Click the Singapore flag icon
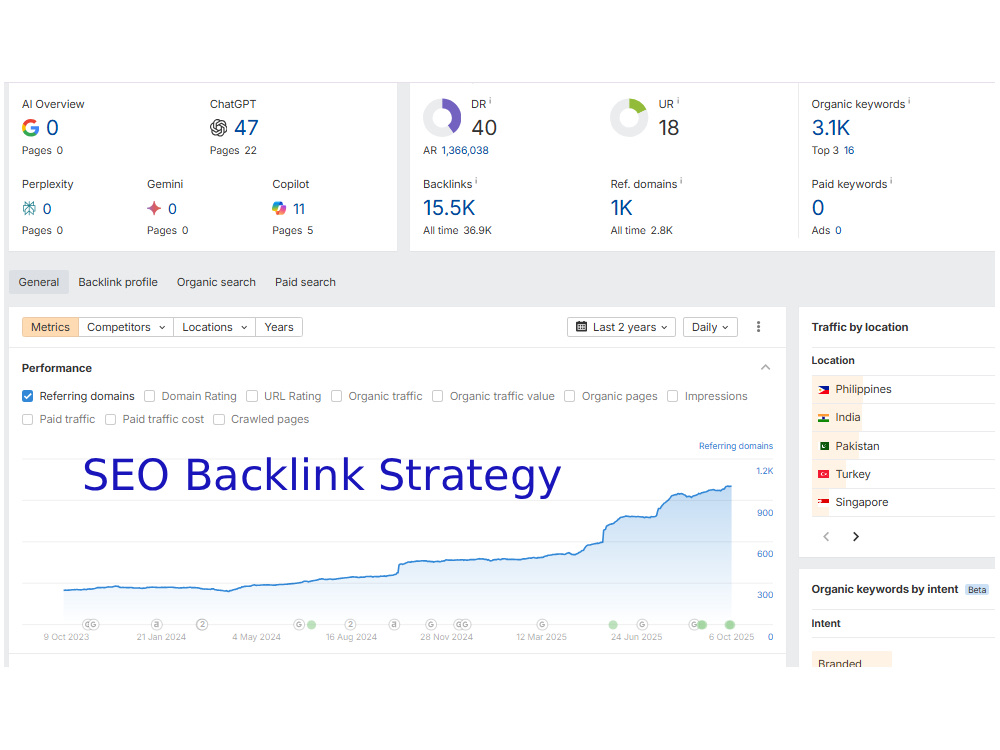Screen dimensions: 1000x750 pos(823,503)
